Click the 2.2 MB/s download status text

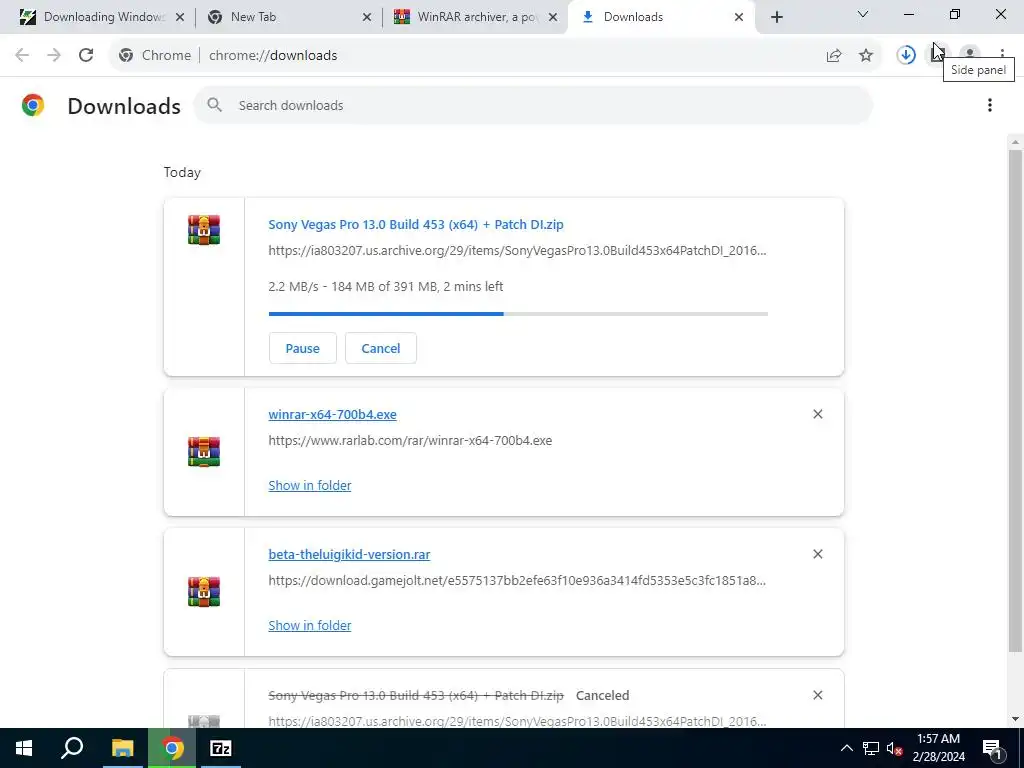385,286
